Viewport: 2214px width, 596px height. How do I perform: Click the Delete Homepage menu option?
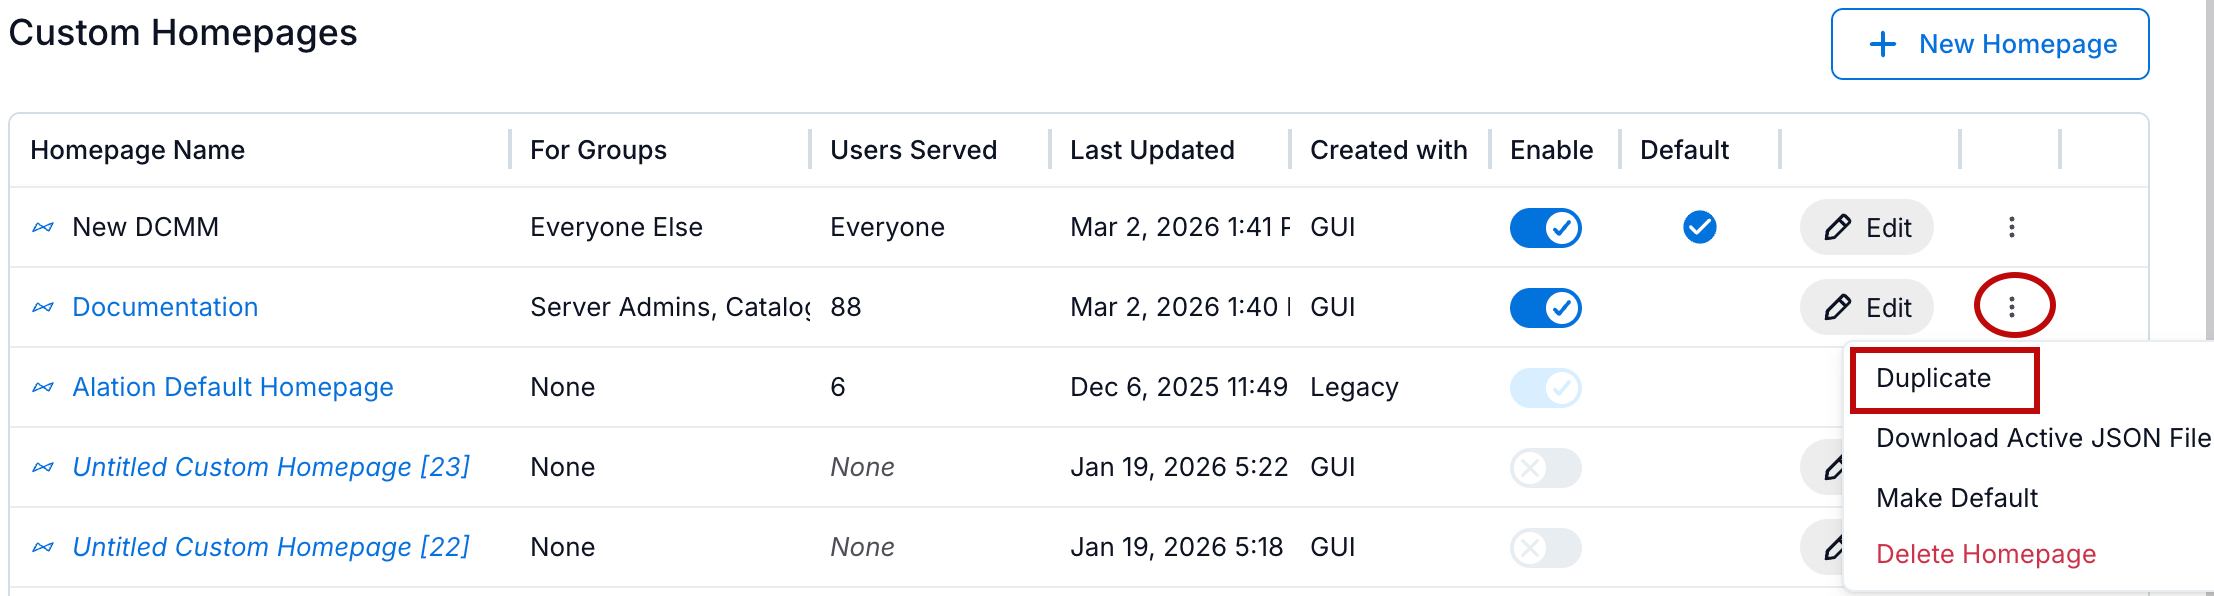point(1986,553)
